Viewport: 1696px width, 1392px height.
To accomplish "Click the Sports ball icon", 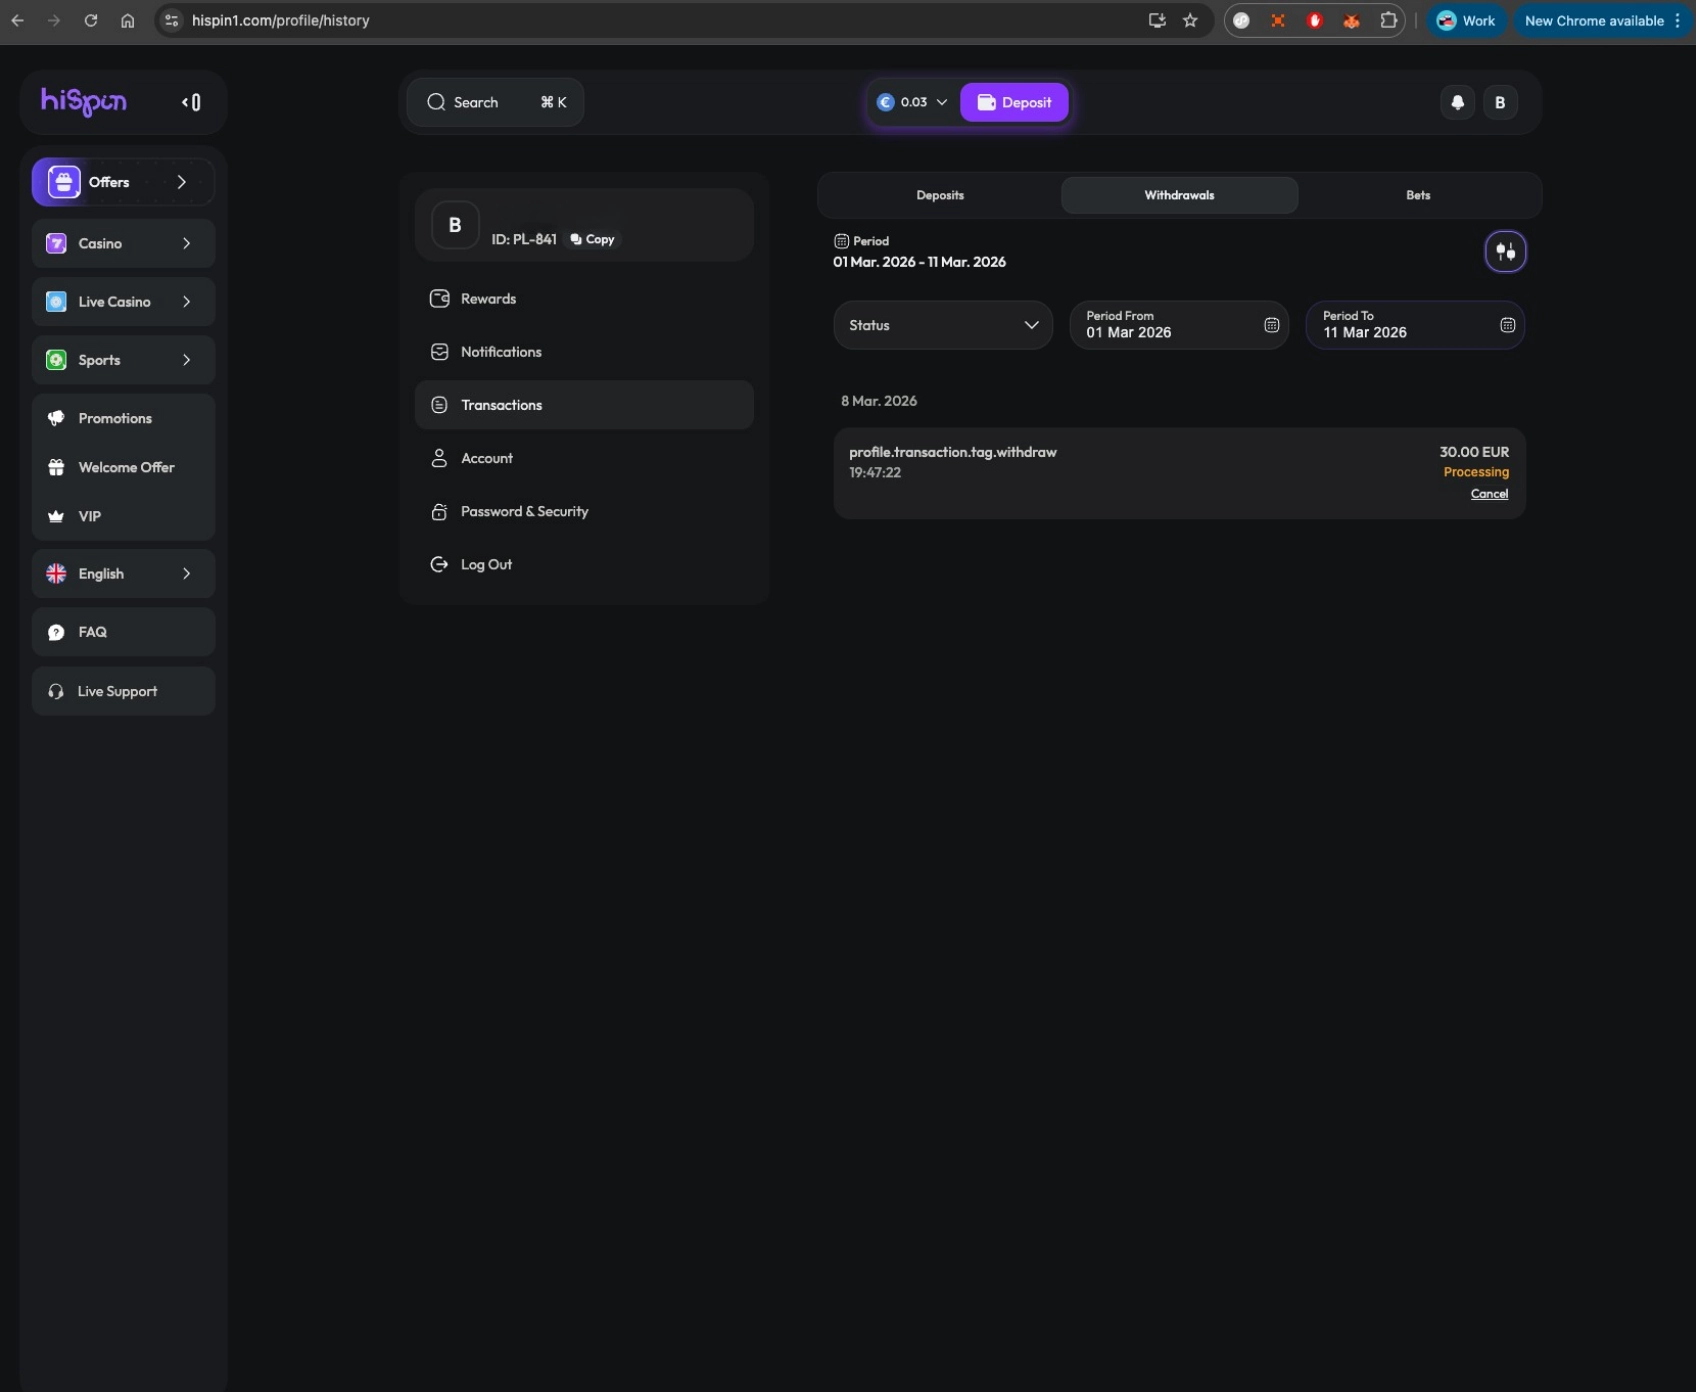I will click(57, 360).
